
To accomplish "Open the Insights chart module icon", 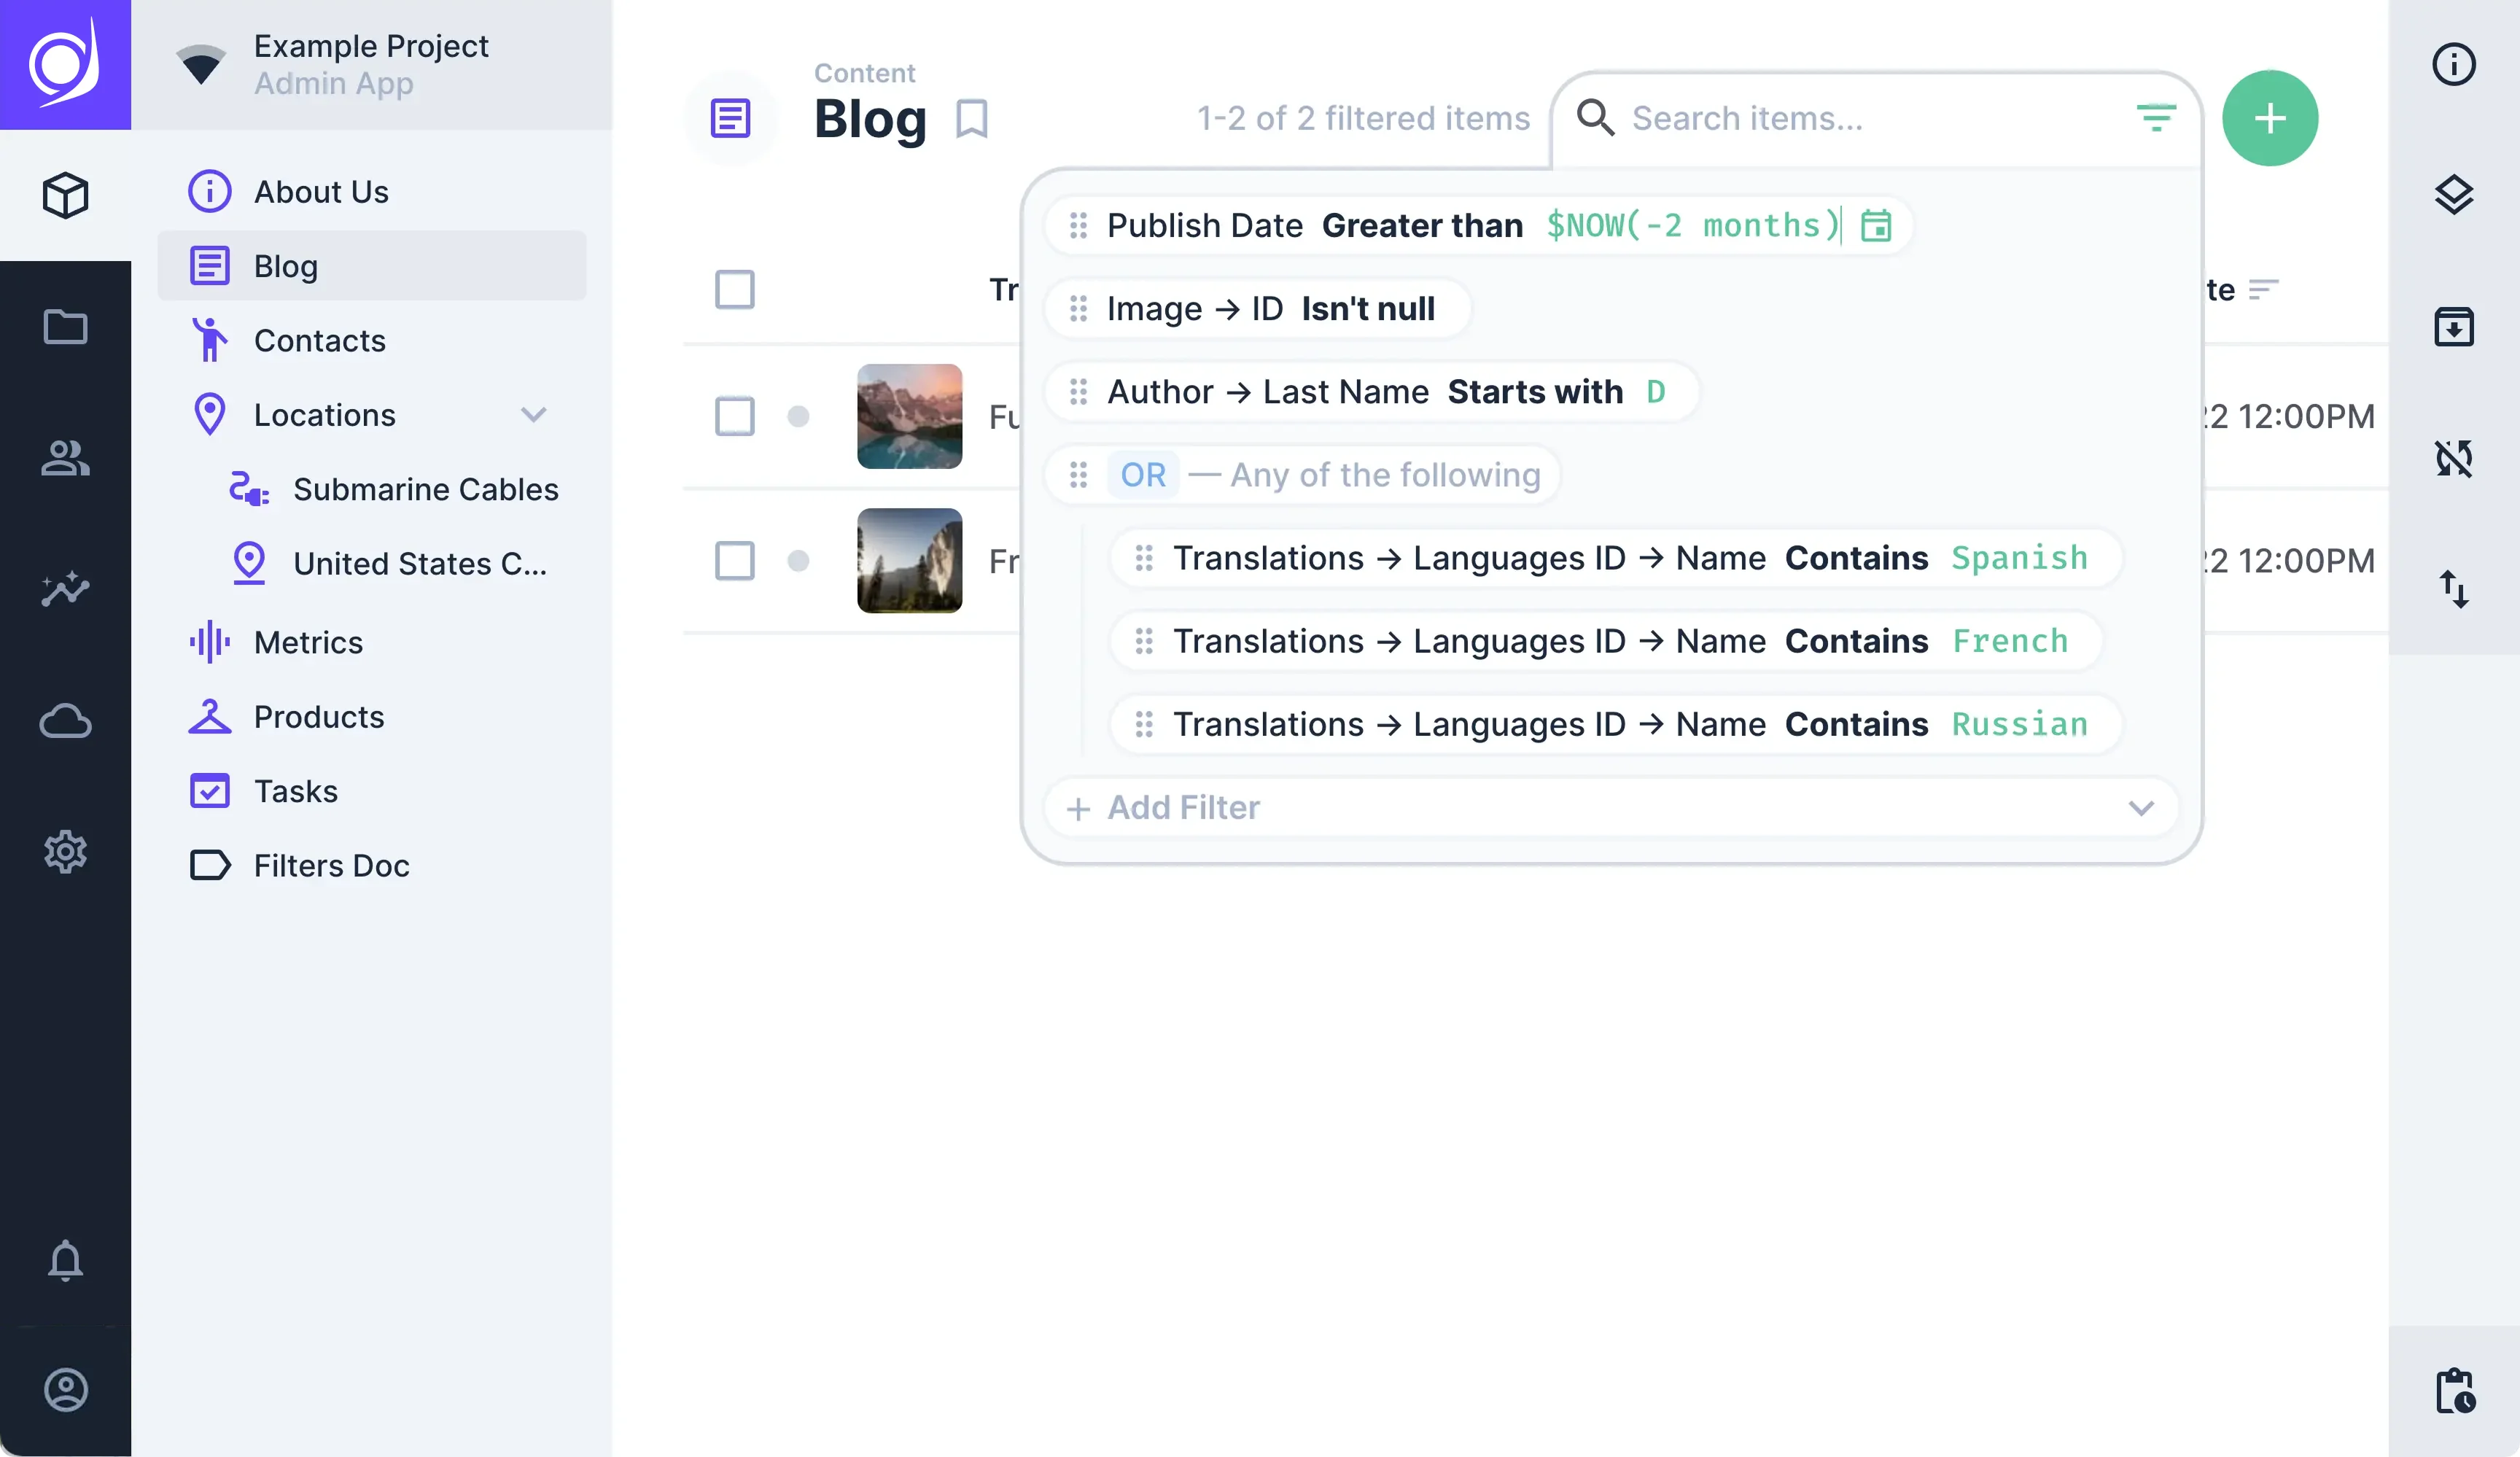I will coord(65,589).
